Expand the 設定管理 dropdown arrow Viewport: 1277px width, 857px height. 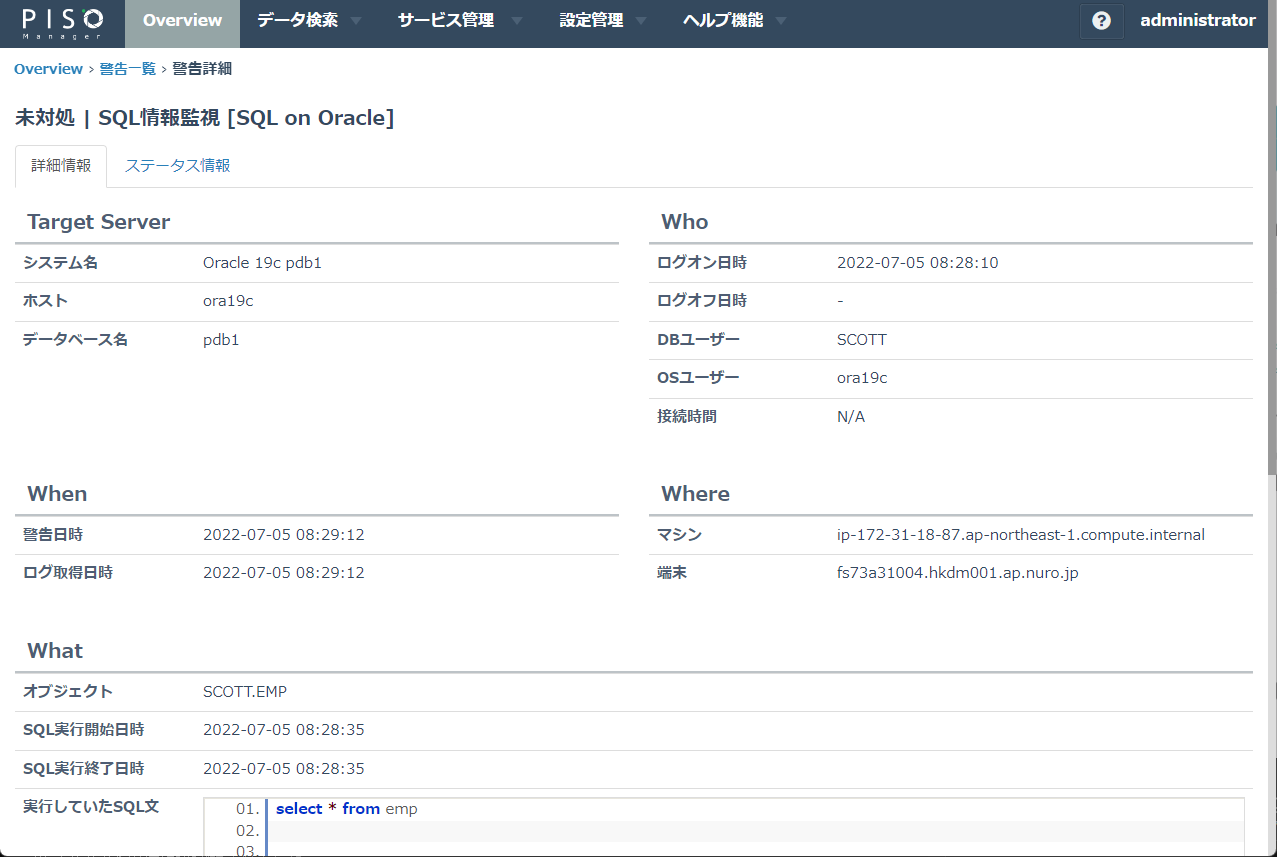pyautogui.click(x=641, y=21)
